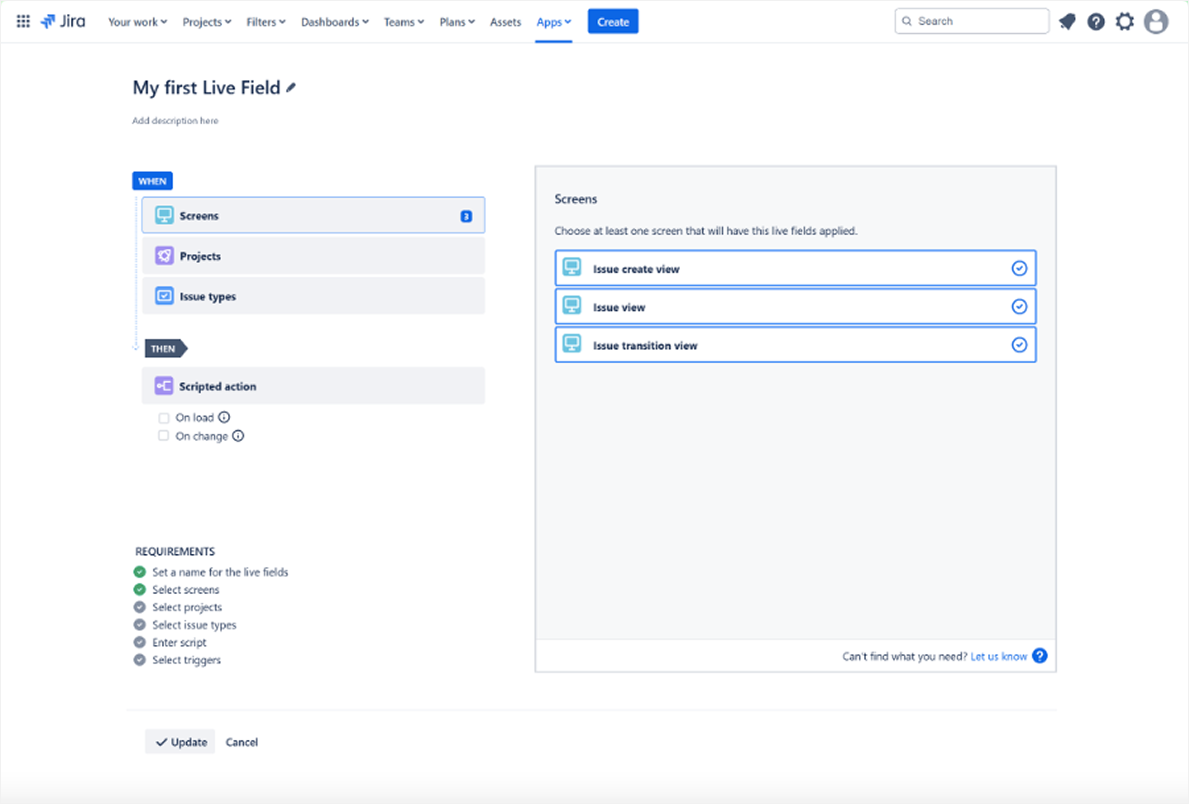Click 'Select issue types' requirement
1189x804 pixels.
(x=194, y=625)
